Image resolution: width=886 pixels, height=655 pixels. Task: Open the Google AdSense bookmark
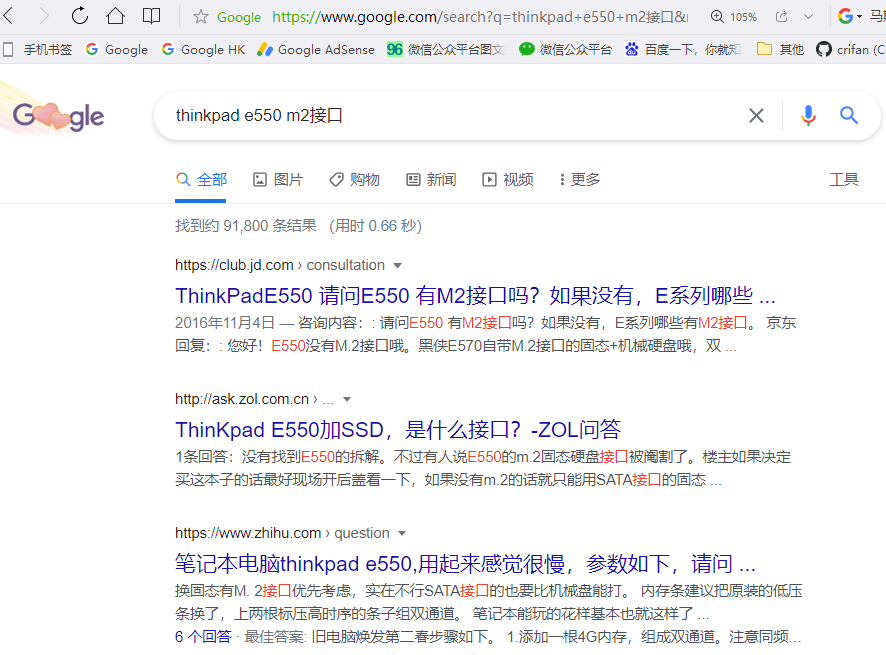315,50
